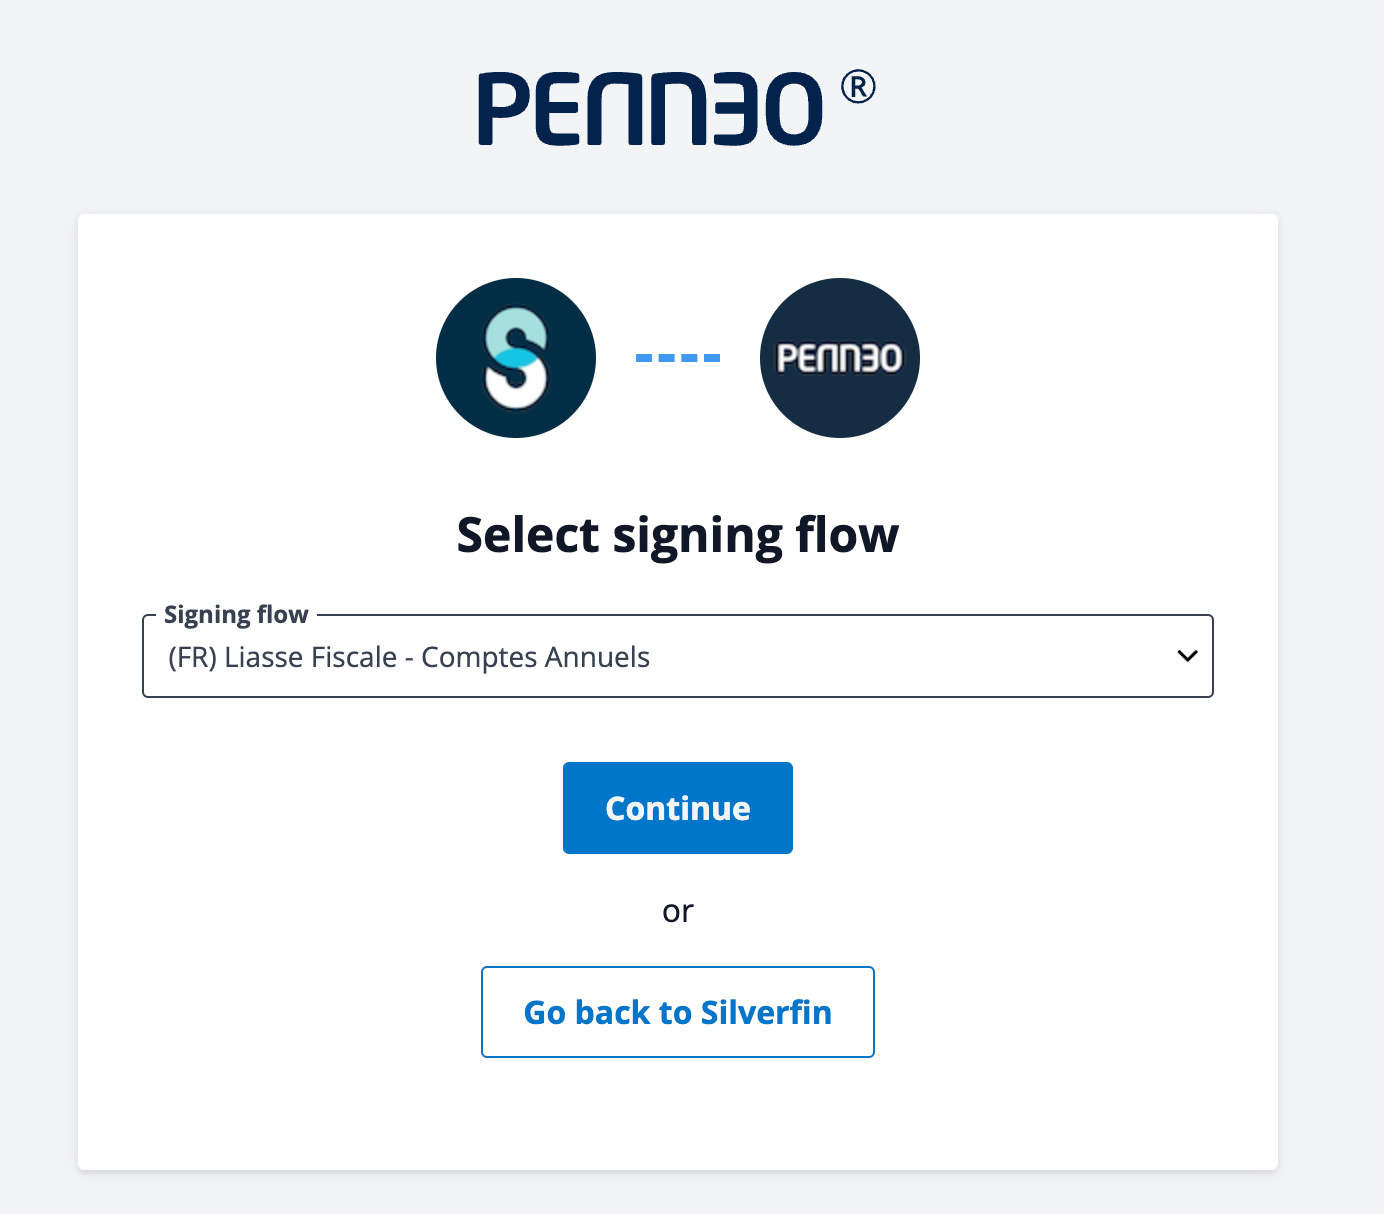Expand the chevron arrow in Signing flow field
1384x1214 pixels.
(x=1187, y=656)
